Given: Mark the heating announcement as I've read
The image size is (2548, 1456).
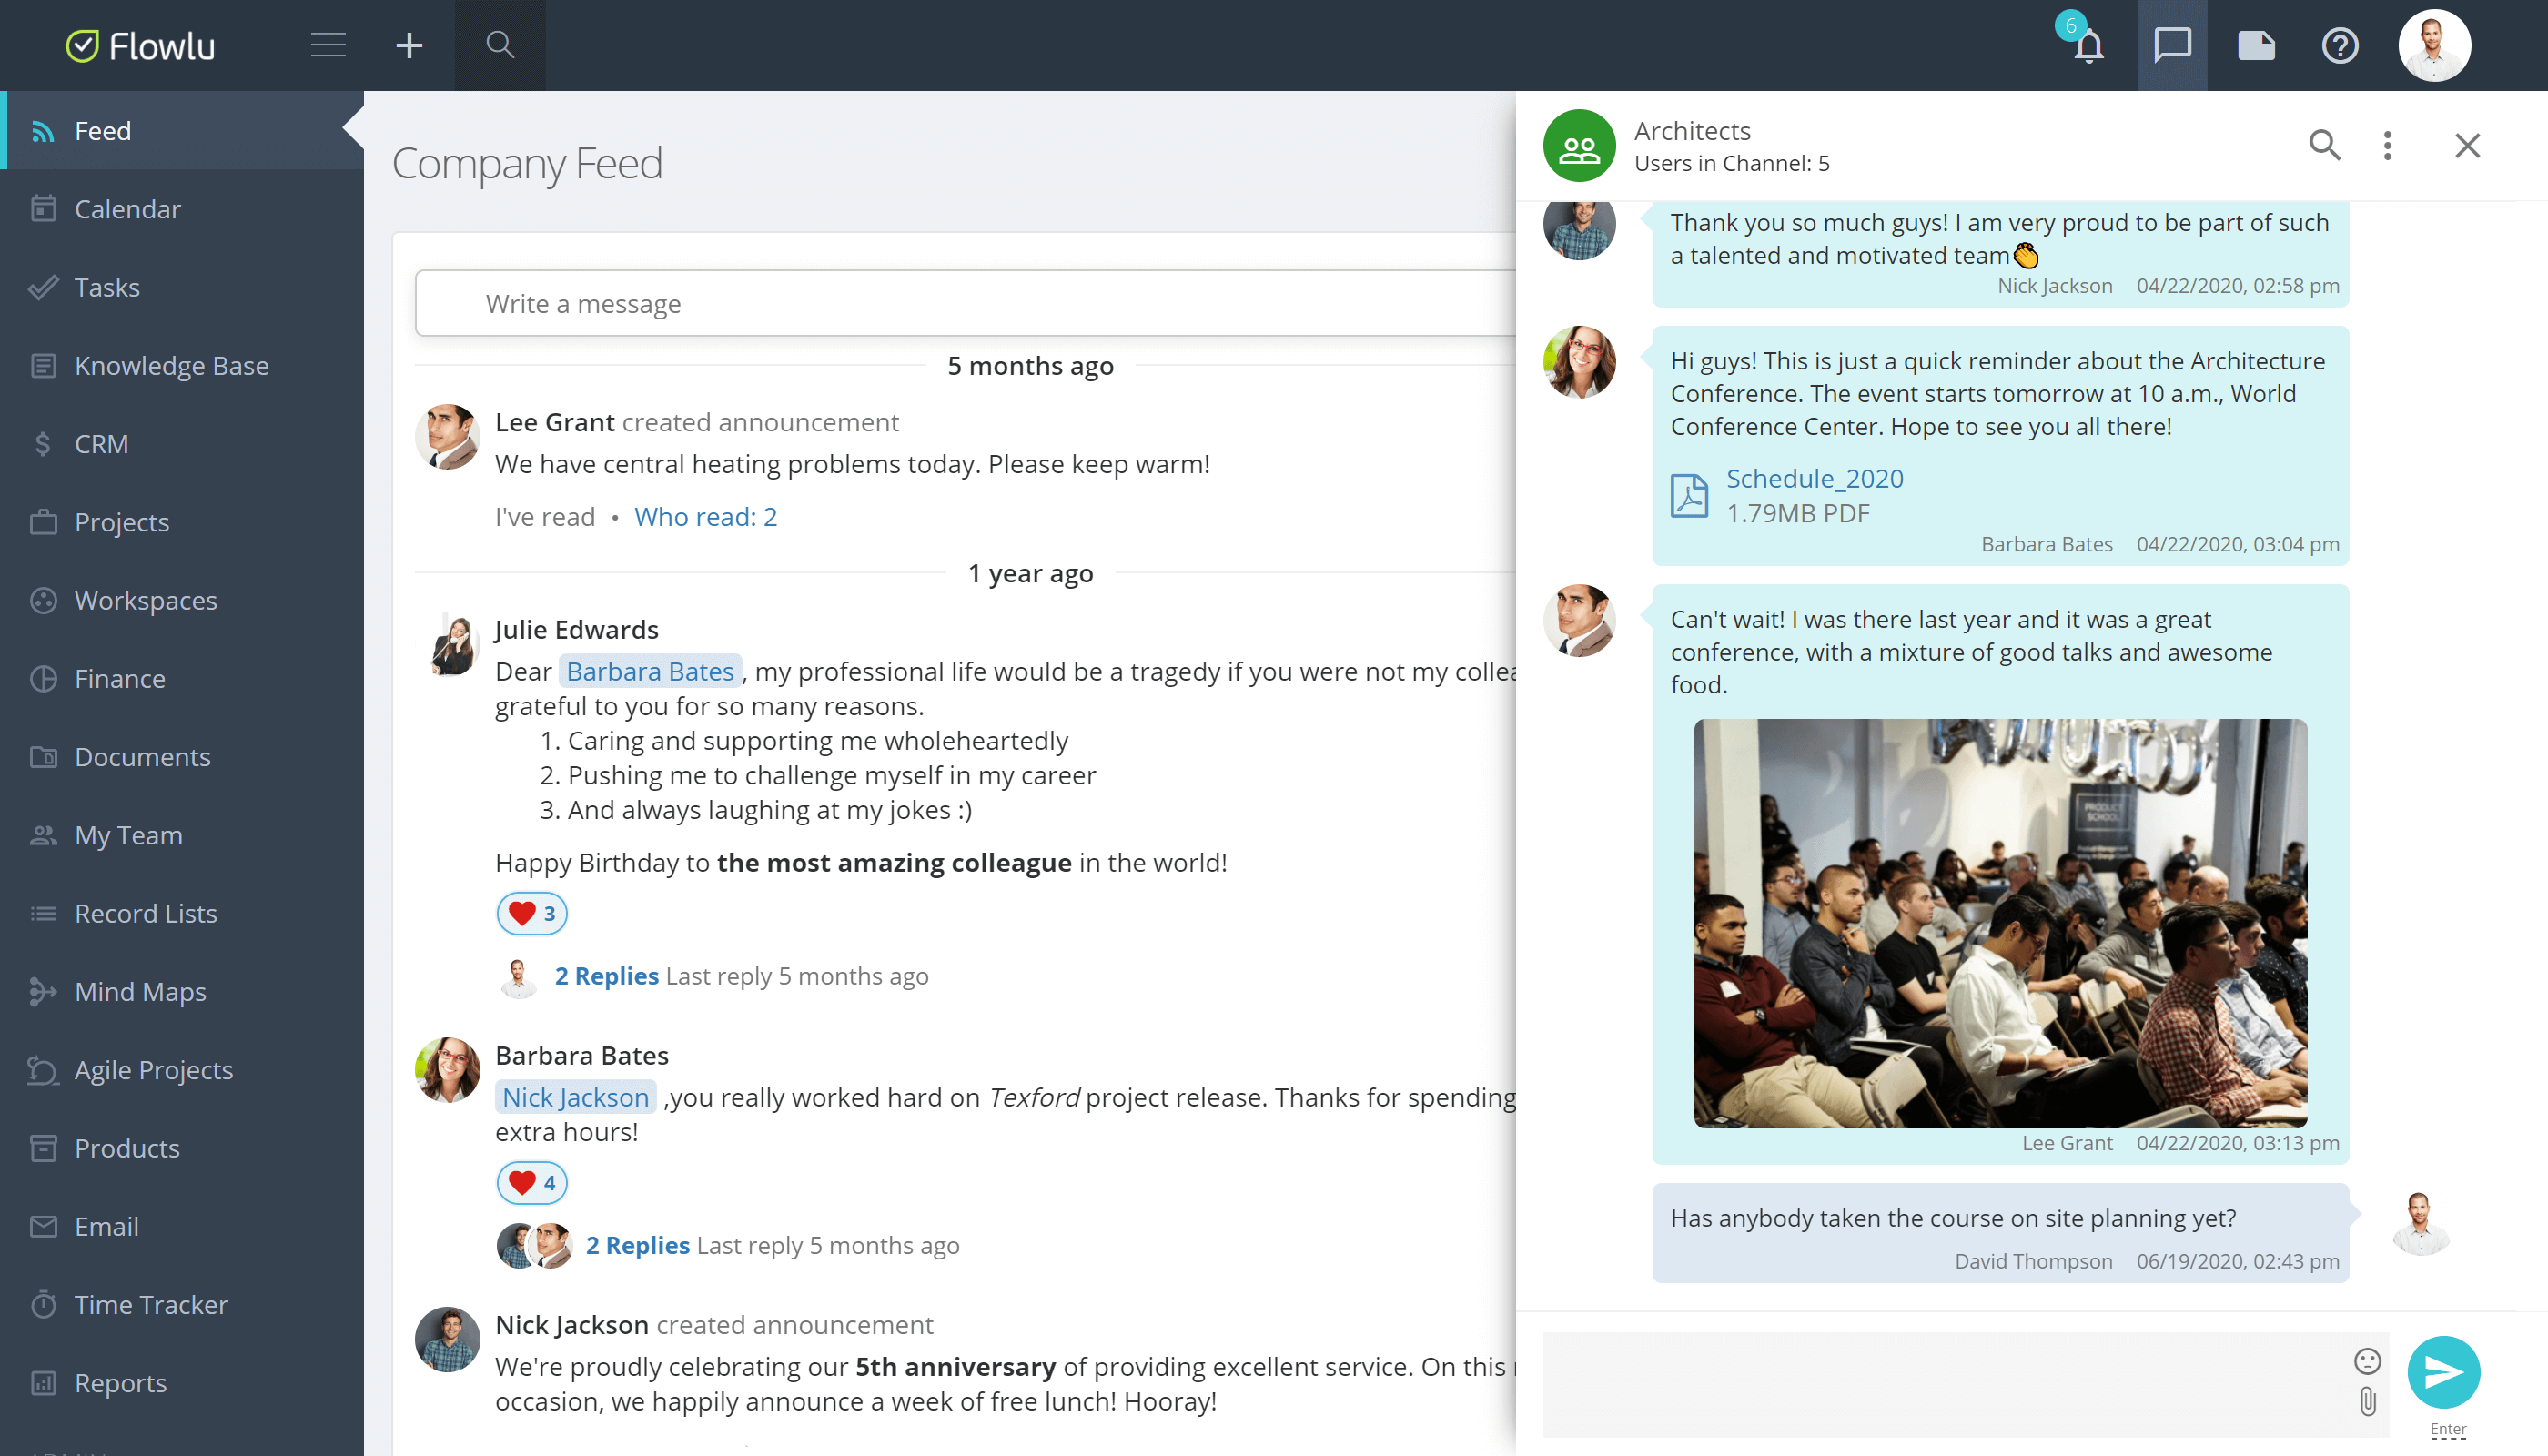Looking at the screenshot, I should (x=544, y=516).
